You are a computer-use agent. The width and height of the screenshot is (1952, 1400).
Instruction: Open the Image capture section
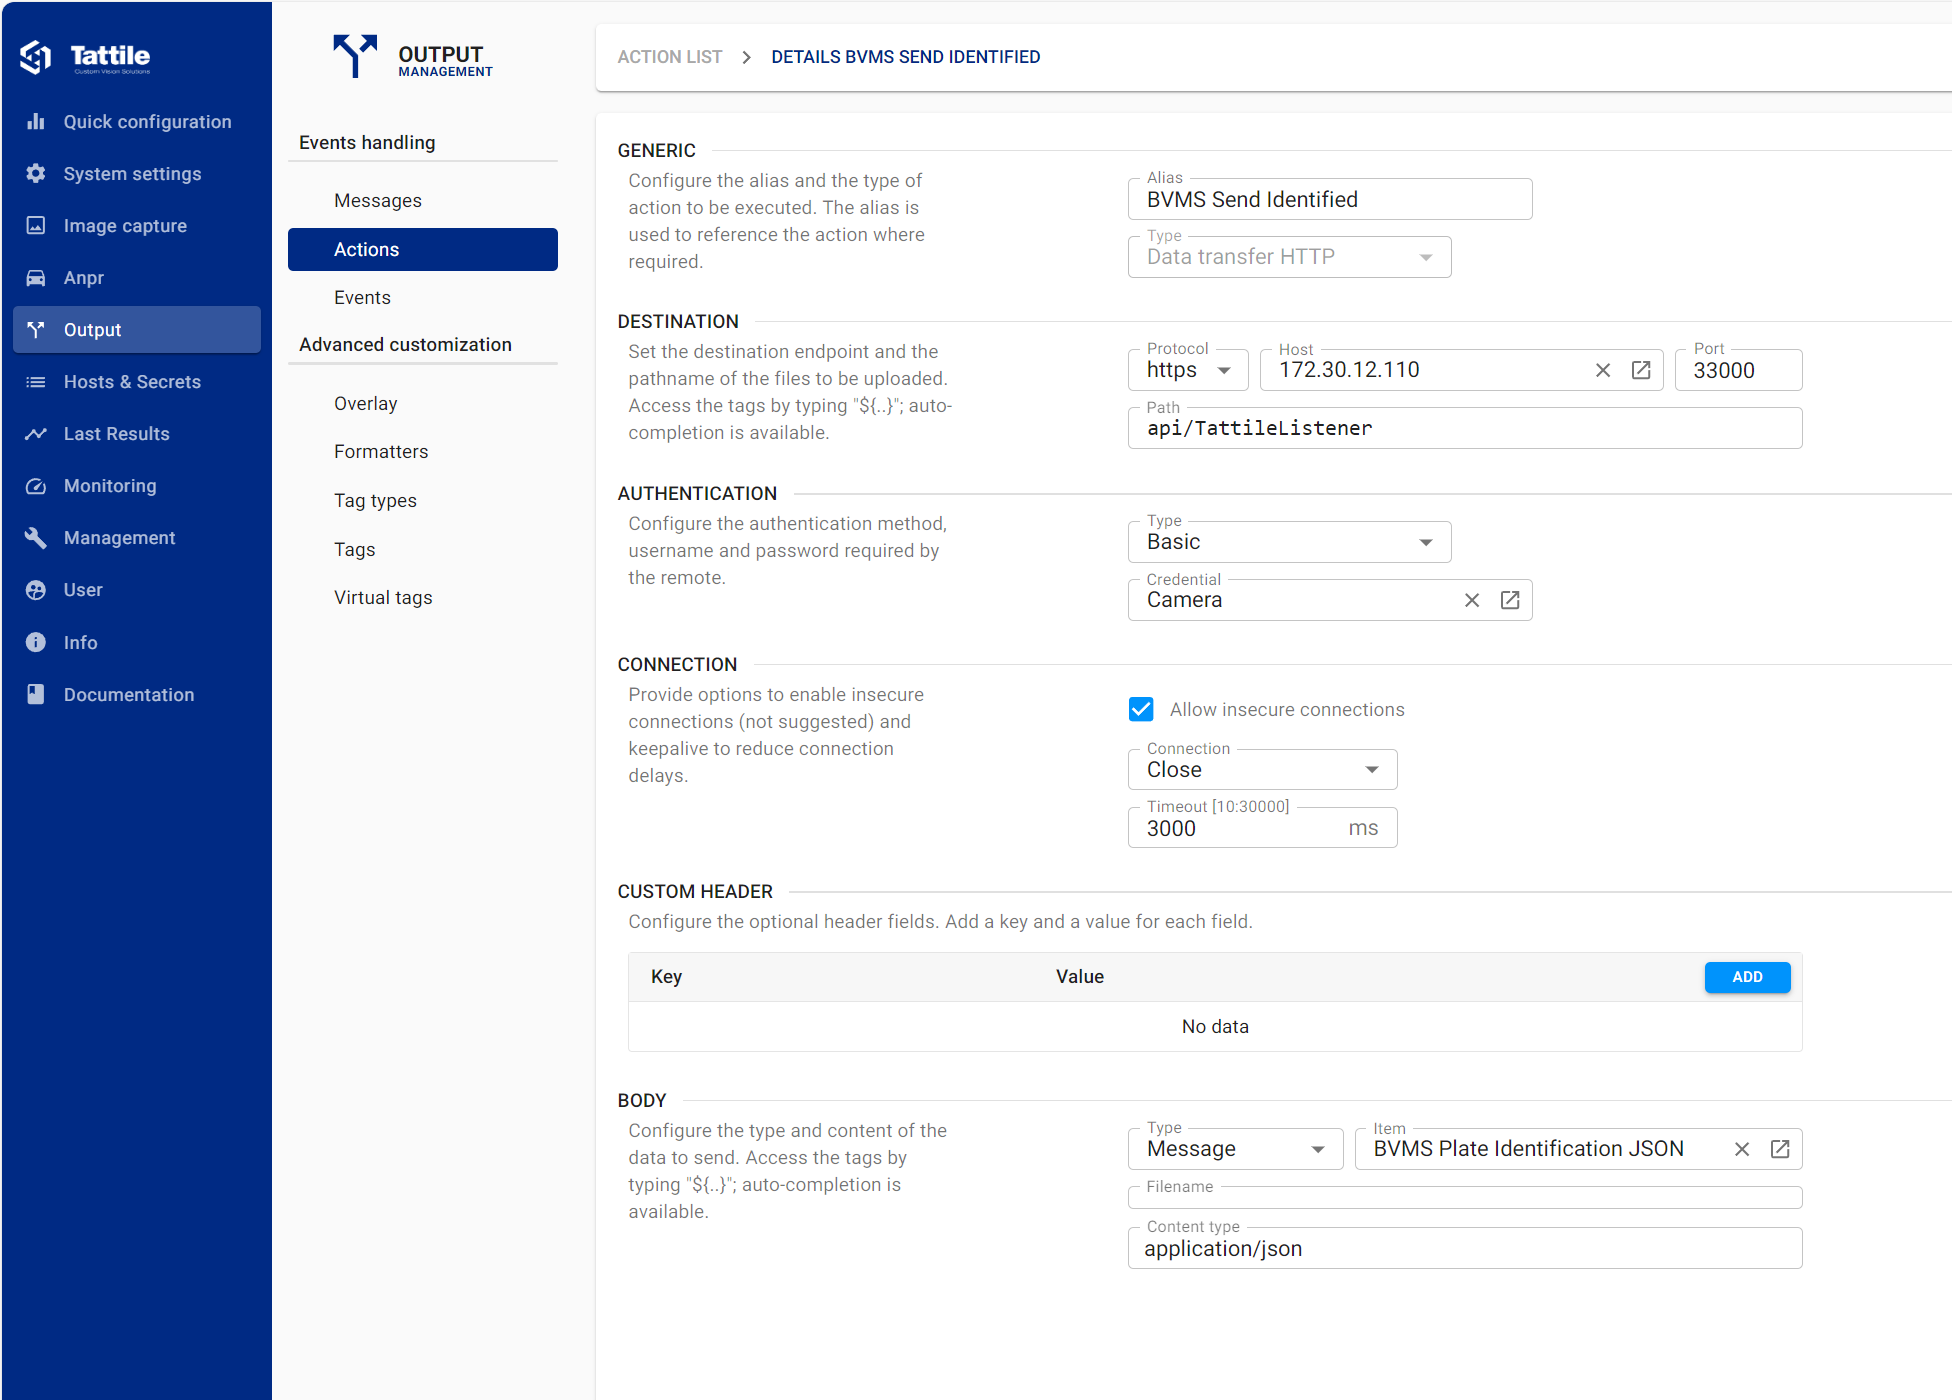point(137,226)
